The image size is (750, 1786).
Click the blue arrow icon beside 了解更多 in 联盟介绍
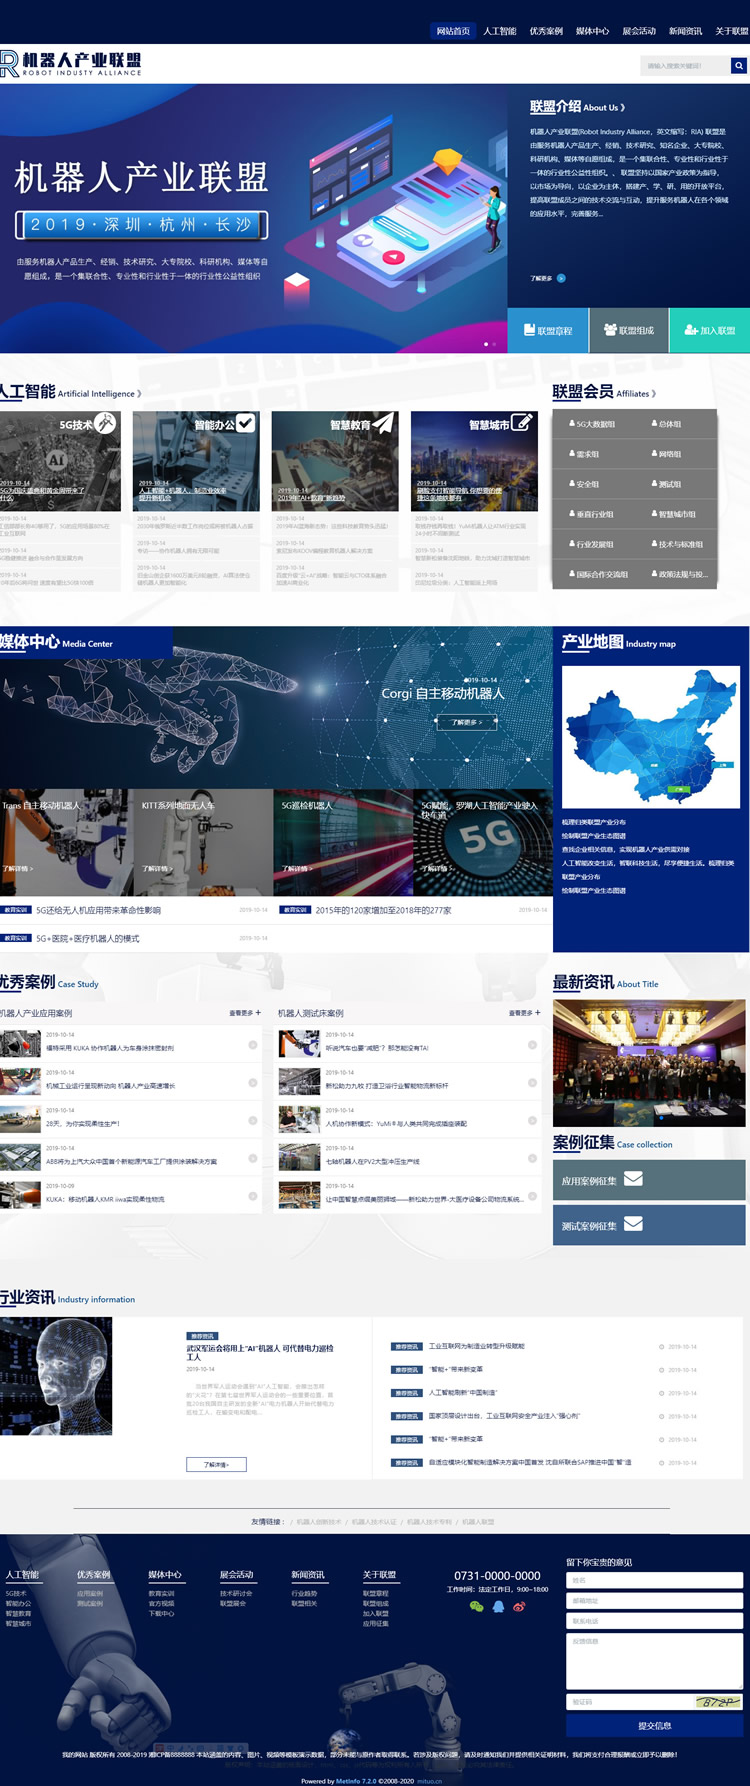(x=561, y=278)
